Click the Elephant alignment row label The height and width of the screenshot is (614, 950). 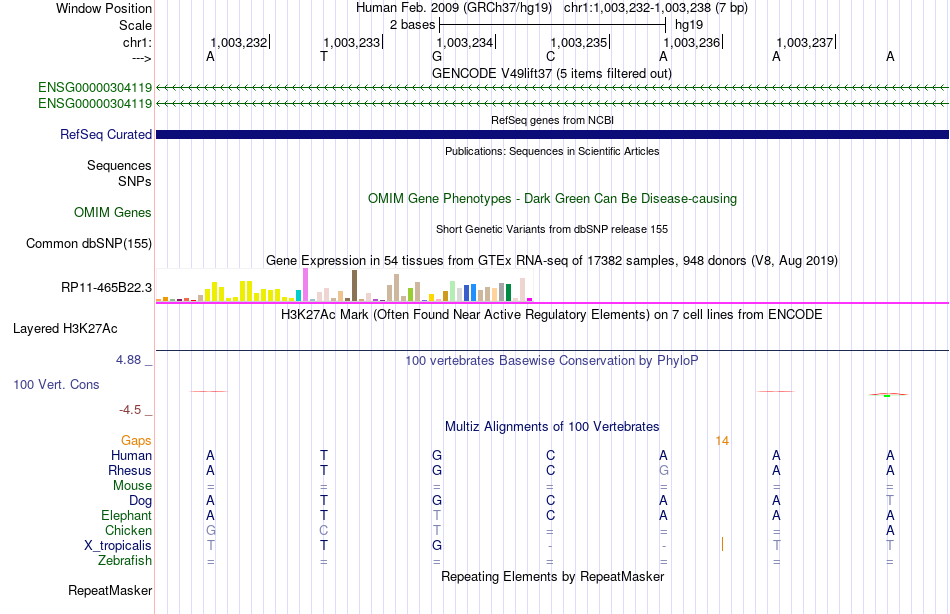(x=126, y=516)
